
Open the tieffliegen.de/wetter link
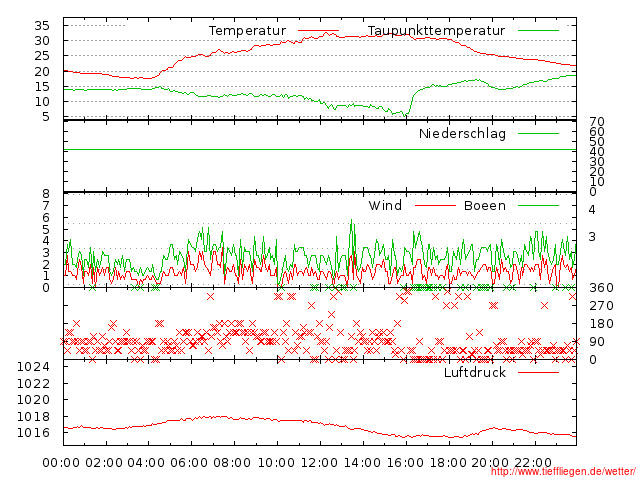click(x=563, y=472)
